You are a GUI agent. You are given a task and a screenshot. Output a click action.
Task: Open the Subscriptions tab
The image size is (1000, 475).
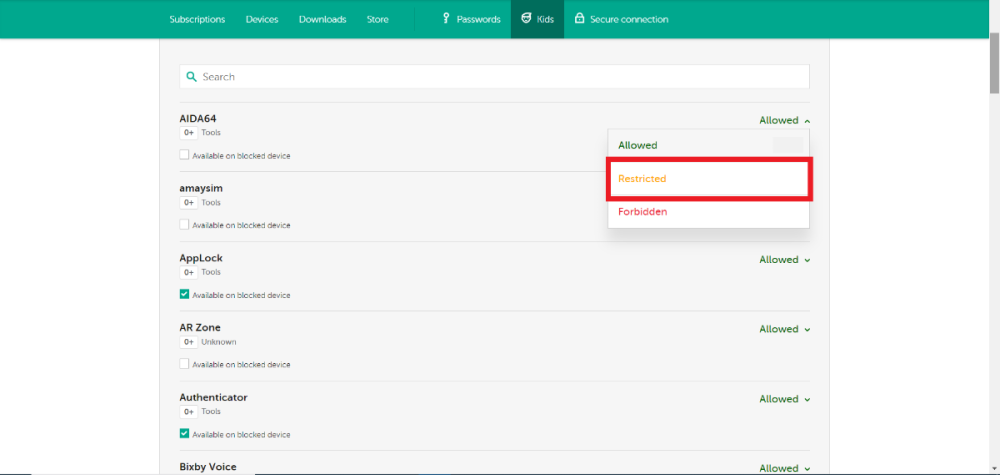pyautogui.click(x=197, y=19)
